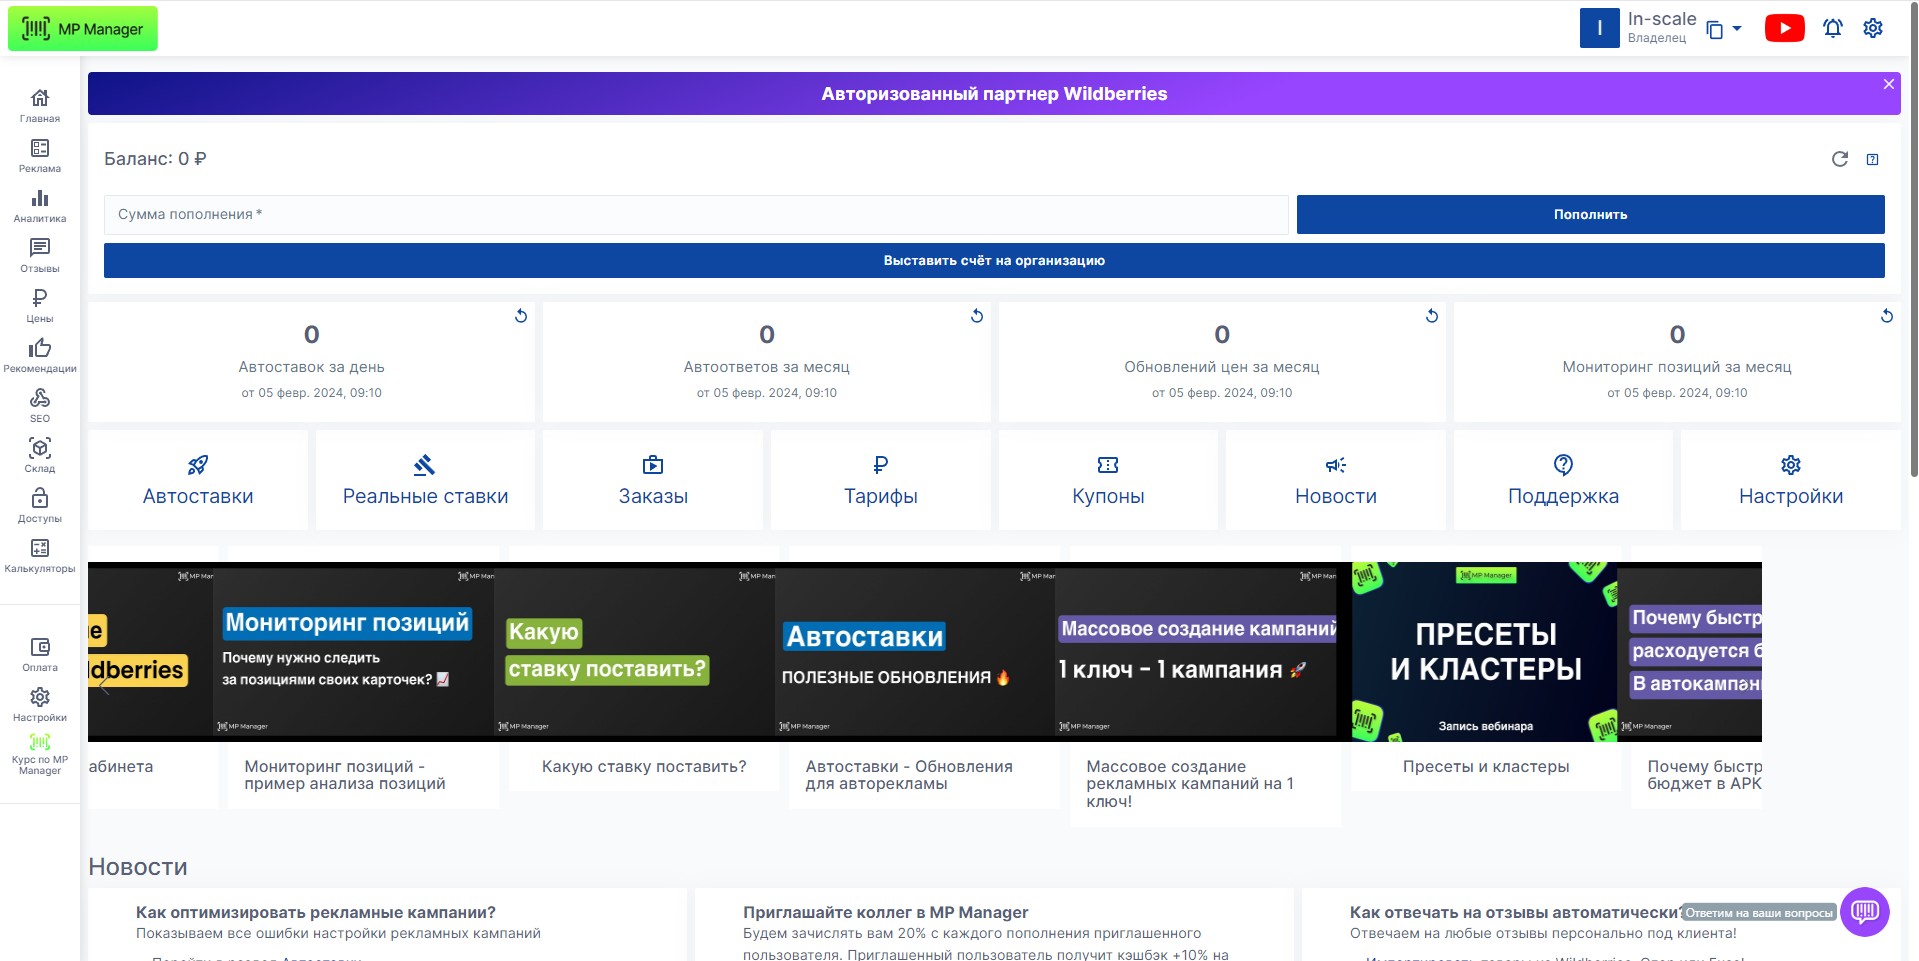Open SEO tools in sidebar
This screenshot has height=961, width=1919.
point(40,405)
